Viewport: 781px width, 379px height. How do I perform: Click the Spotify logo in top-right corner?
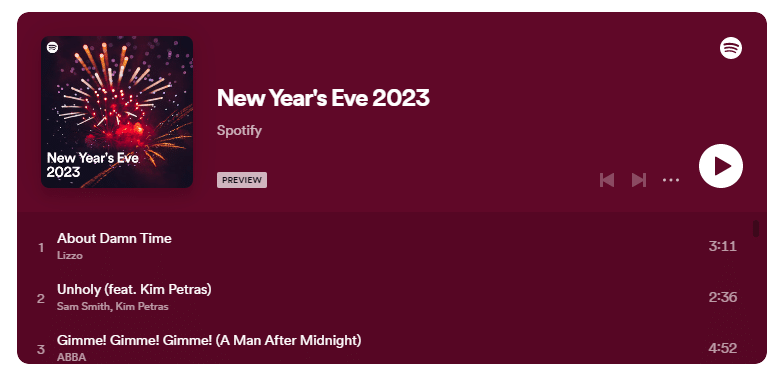point(731,48)
